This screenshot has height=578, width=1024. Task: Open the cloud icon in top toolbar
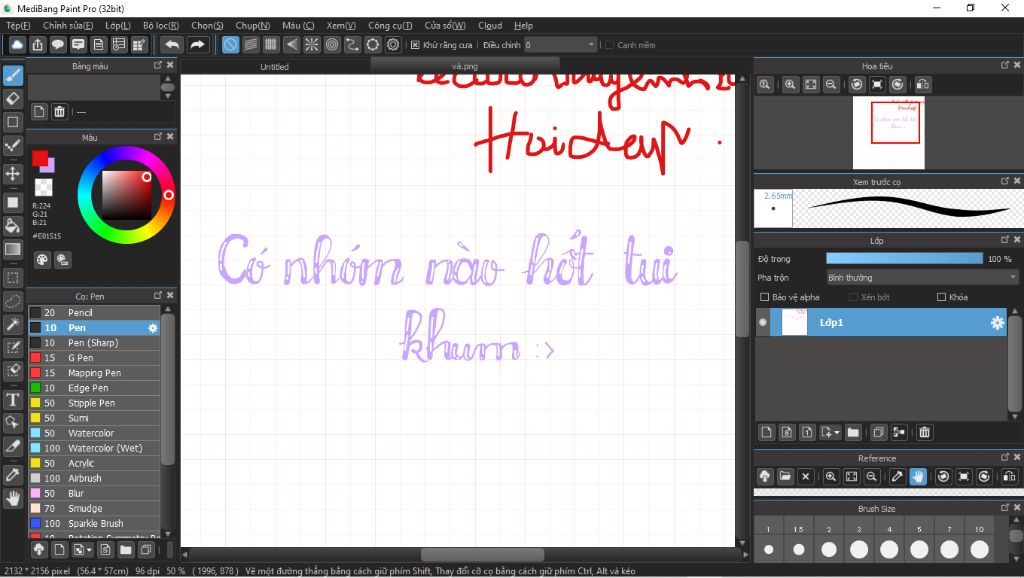point(17,44)
